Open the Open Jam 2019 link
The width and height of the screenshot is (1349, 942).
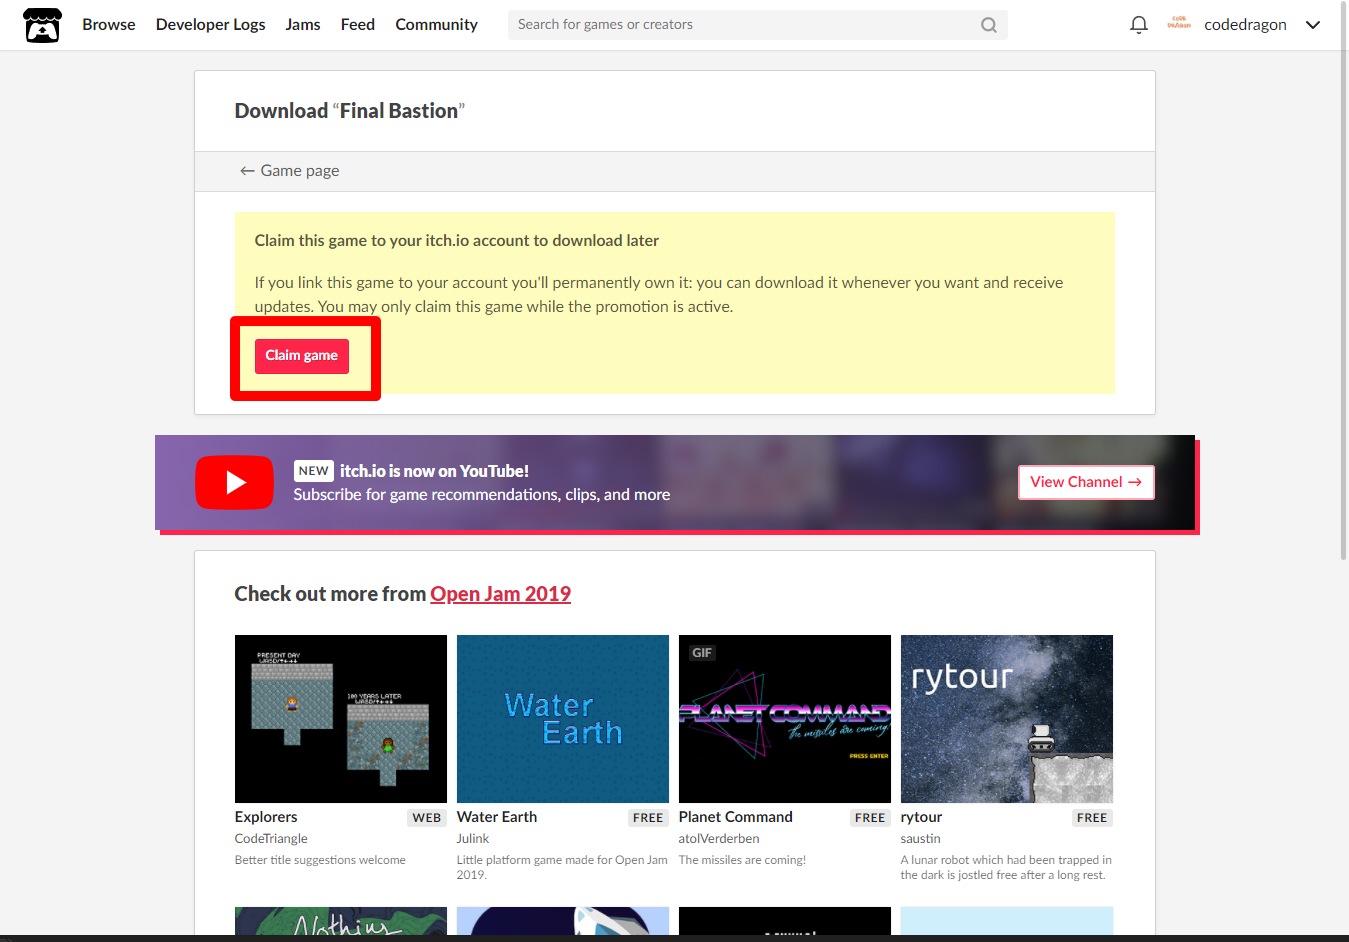(500, 594)
